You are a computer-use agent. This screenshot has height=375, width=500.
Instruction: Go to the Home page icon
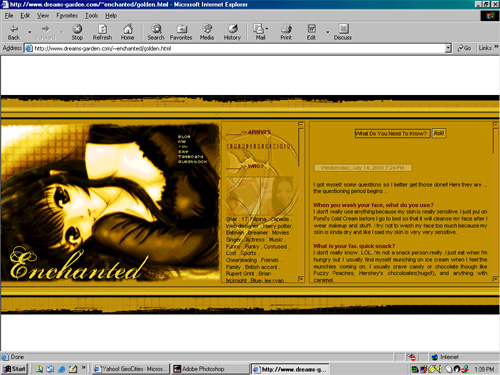point(127,29)
